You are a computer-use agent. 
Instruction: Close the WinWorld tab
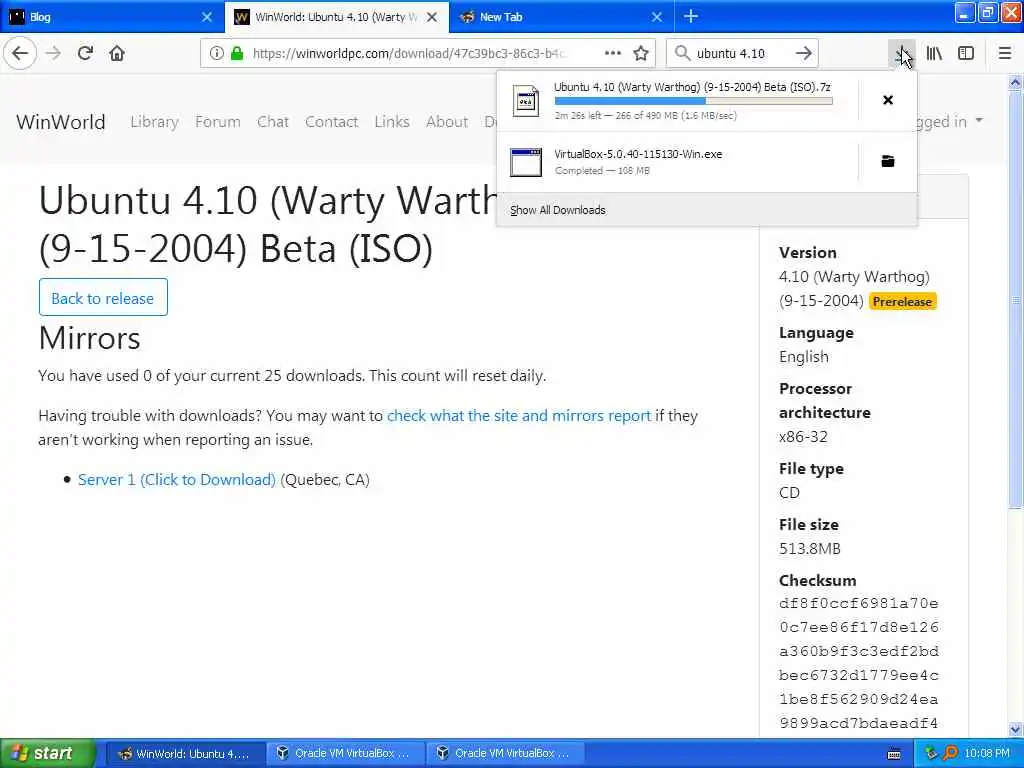click(432, 17)
